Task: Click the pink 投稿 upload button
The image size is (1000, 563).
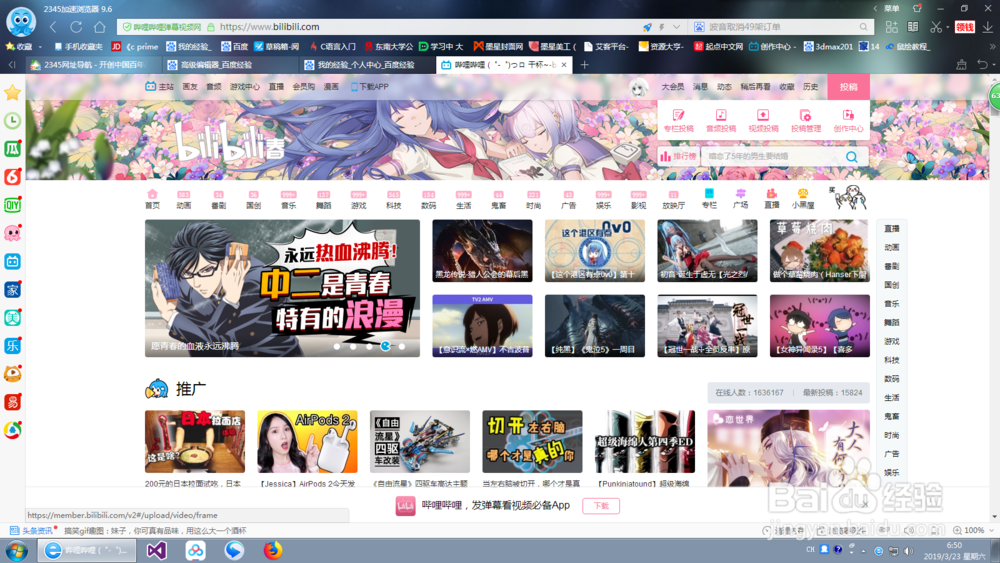Action: [x=848, y=87]
